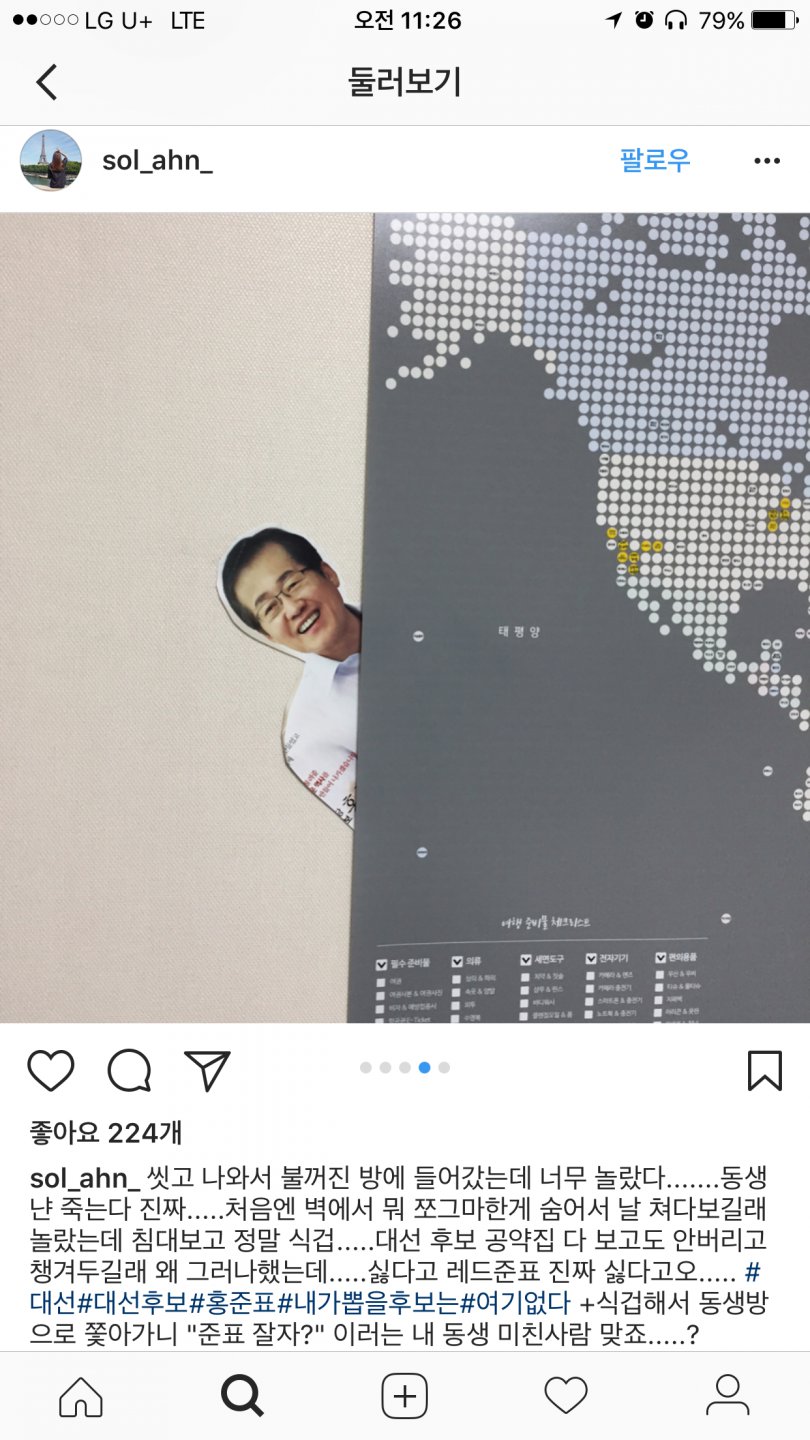This screenshot has width=810, height=1440.
Task: Save post with bookmark icon
Action: click(765, 1070)
